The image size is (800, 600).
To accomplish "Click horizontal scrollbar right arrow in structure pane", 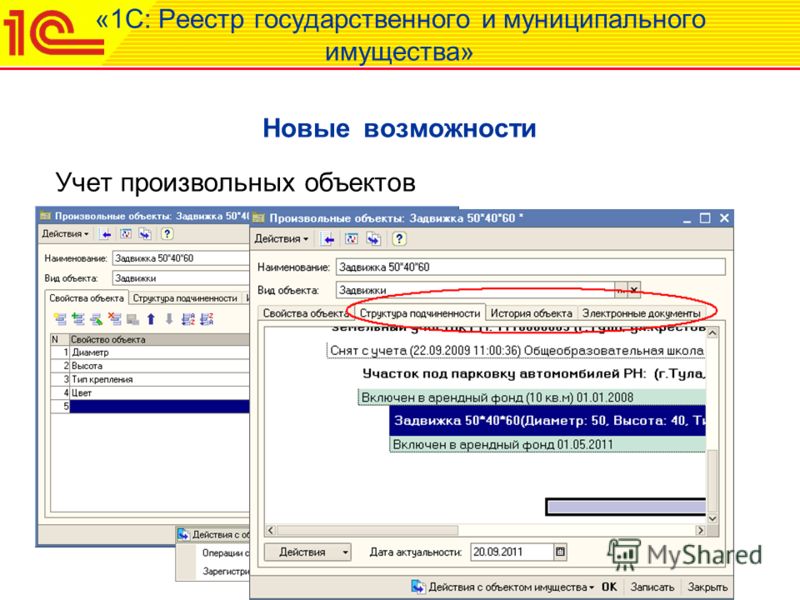I will point(701,531).
